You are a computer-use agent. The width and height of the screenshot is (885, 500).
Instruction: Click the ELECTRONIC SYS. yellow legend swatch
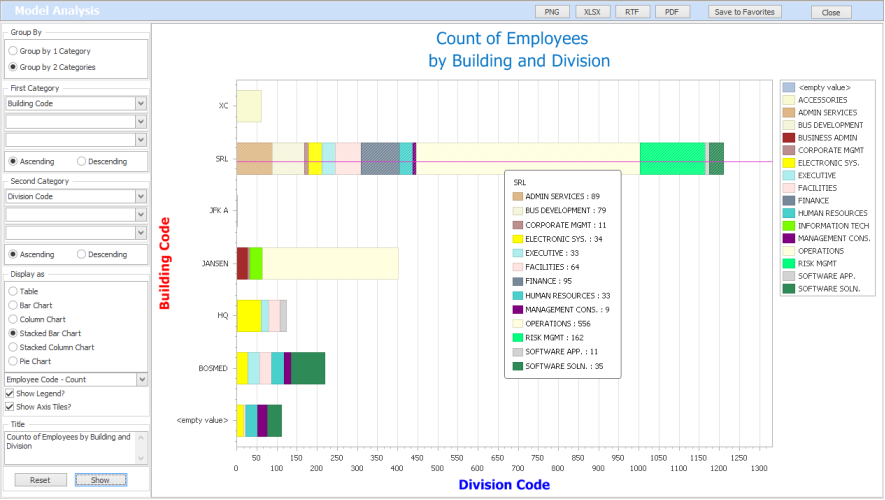pyautogui.click(x=789, y=162)
